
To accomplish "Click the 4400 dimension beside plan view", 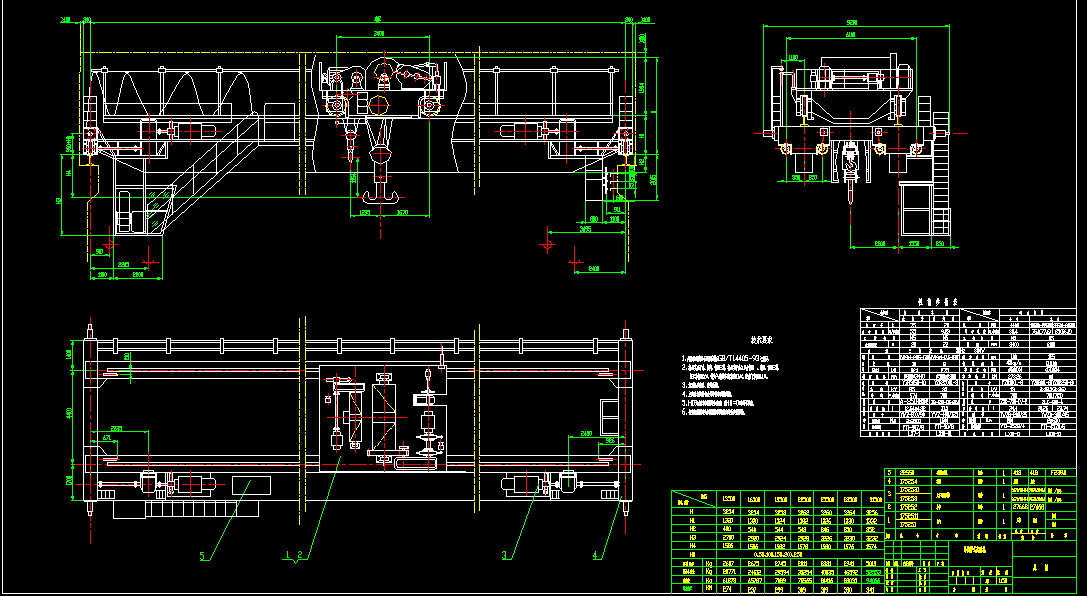I will point(69,412).
